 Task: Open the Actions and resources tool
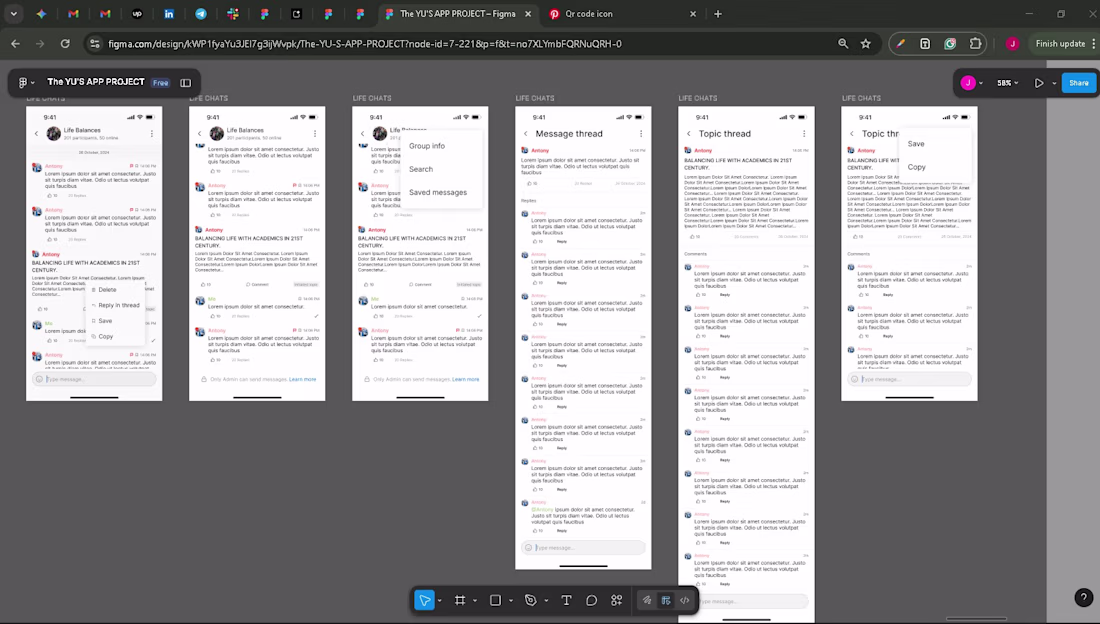pos(617,600)
